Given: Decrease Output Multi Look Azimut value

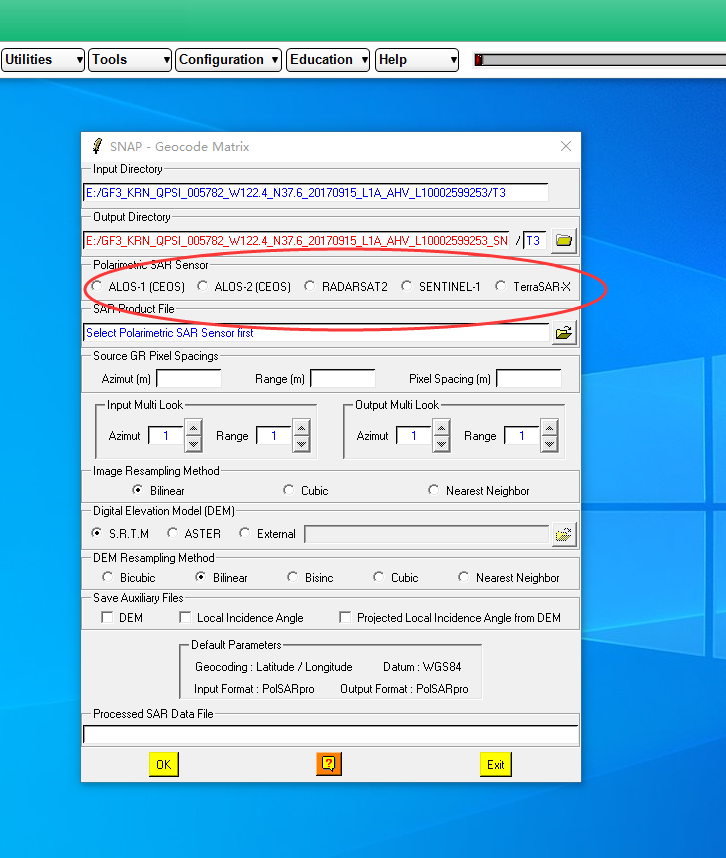Looking at the screenshot, I should [442, 444].
